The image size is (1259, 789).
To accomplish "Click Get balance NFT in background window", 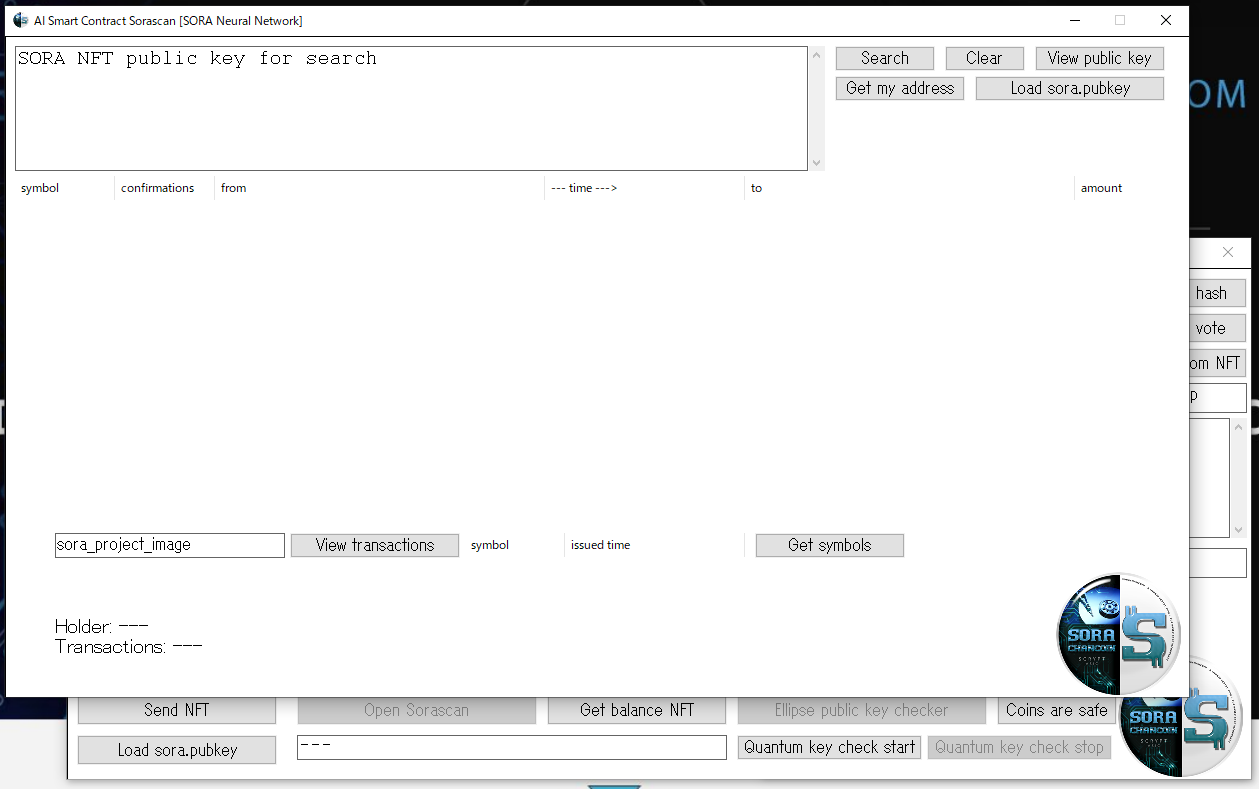I will (637, 710).
